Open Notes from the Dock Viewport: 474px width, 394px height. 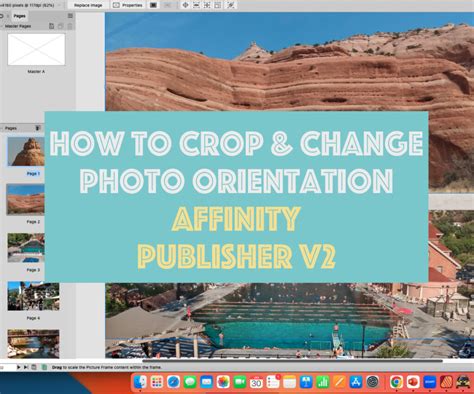[289, 382]
